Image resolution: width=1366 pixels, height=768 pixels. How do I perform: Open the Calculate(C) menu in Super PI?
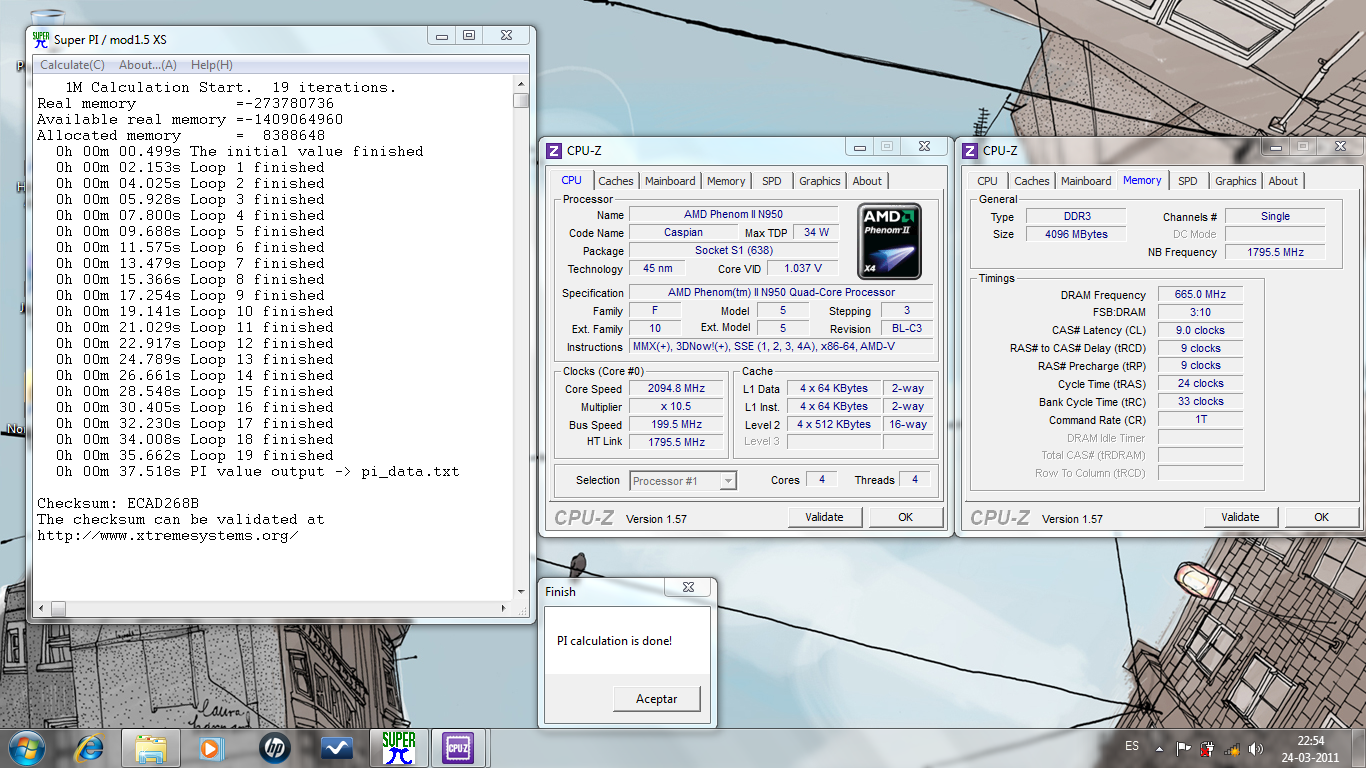(72, 65)
